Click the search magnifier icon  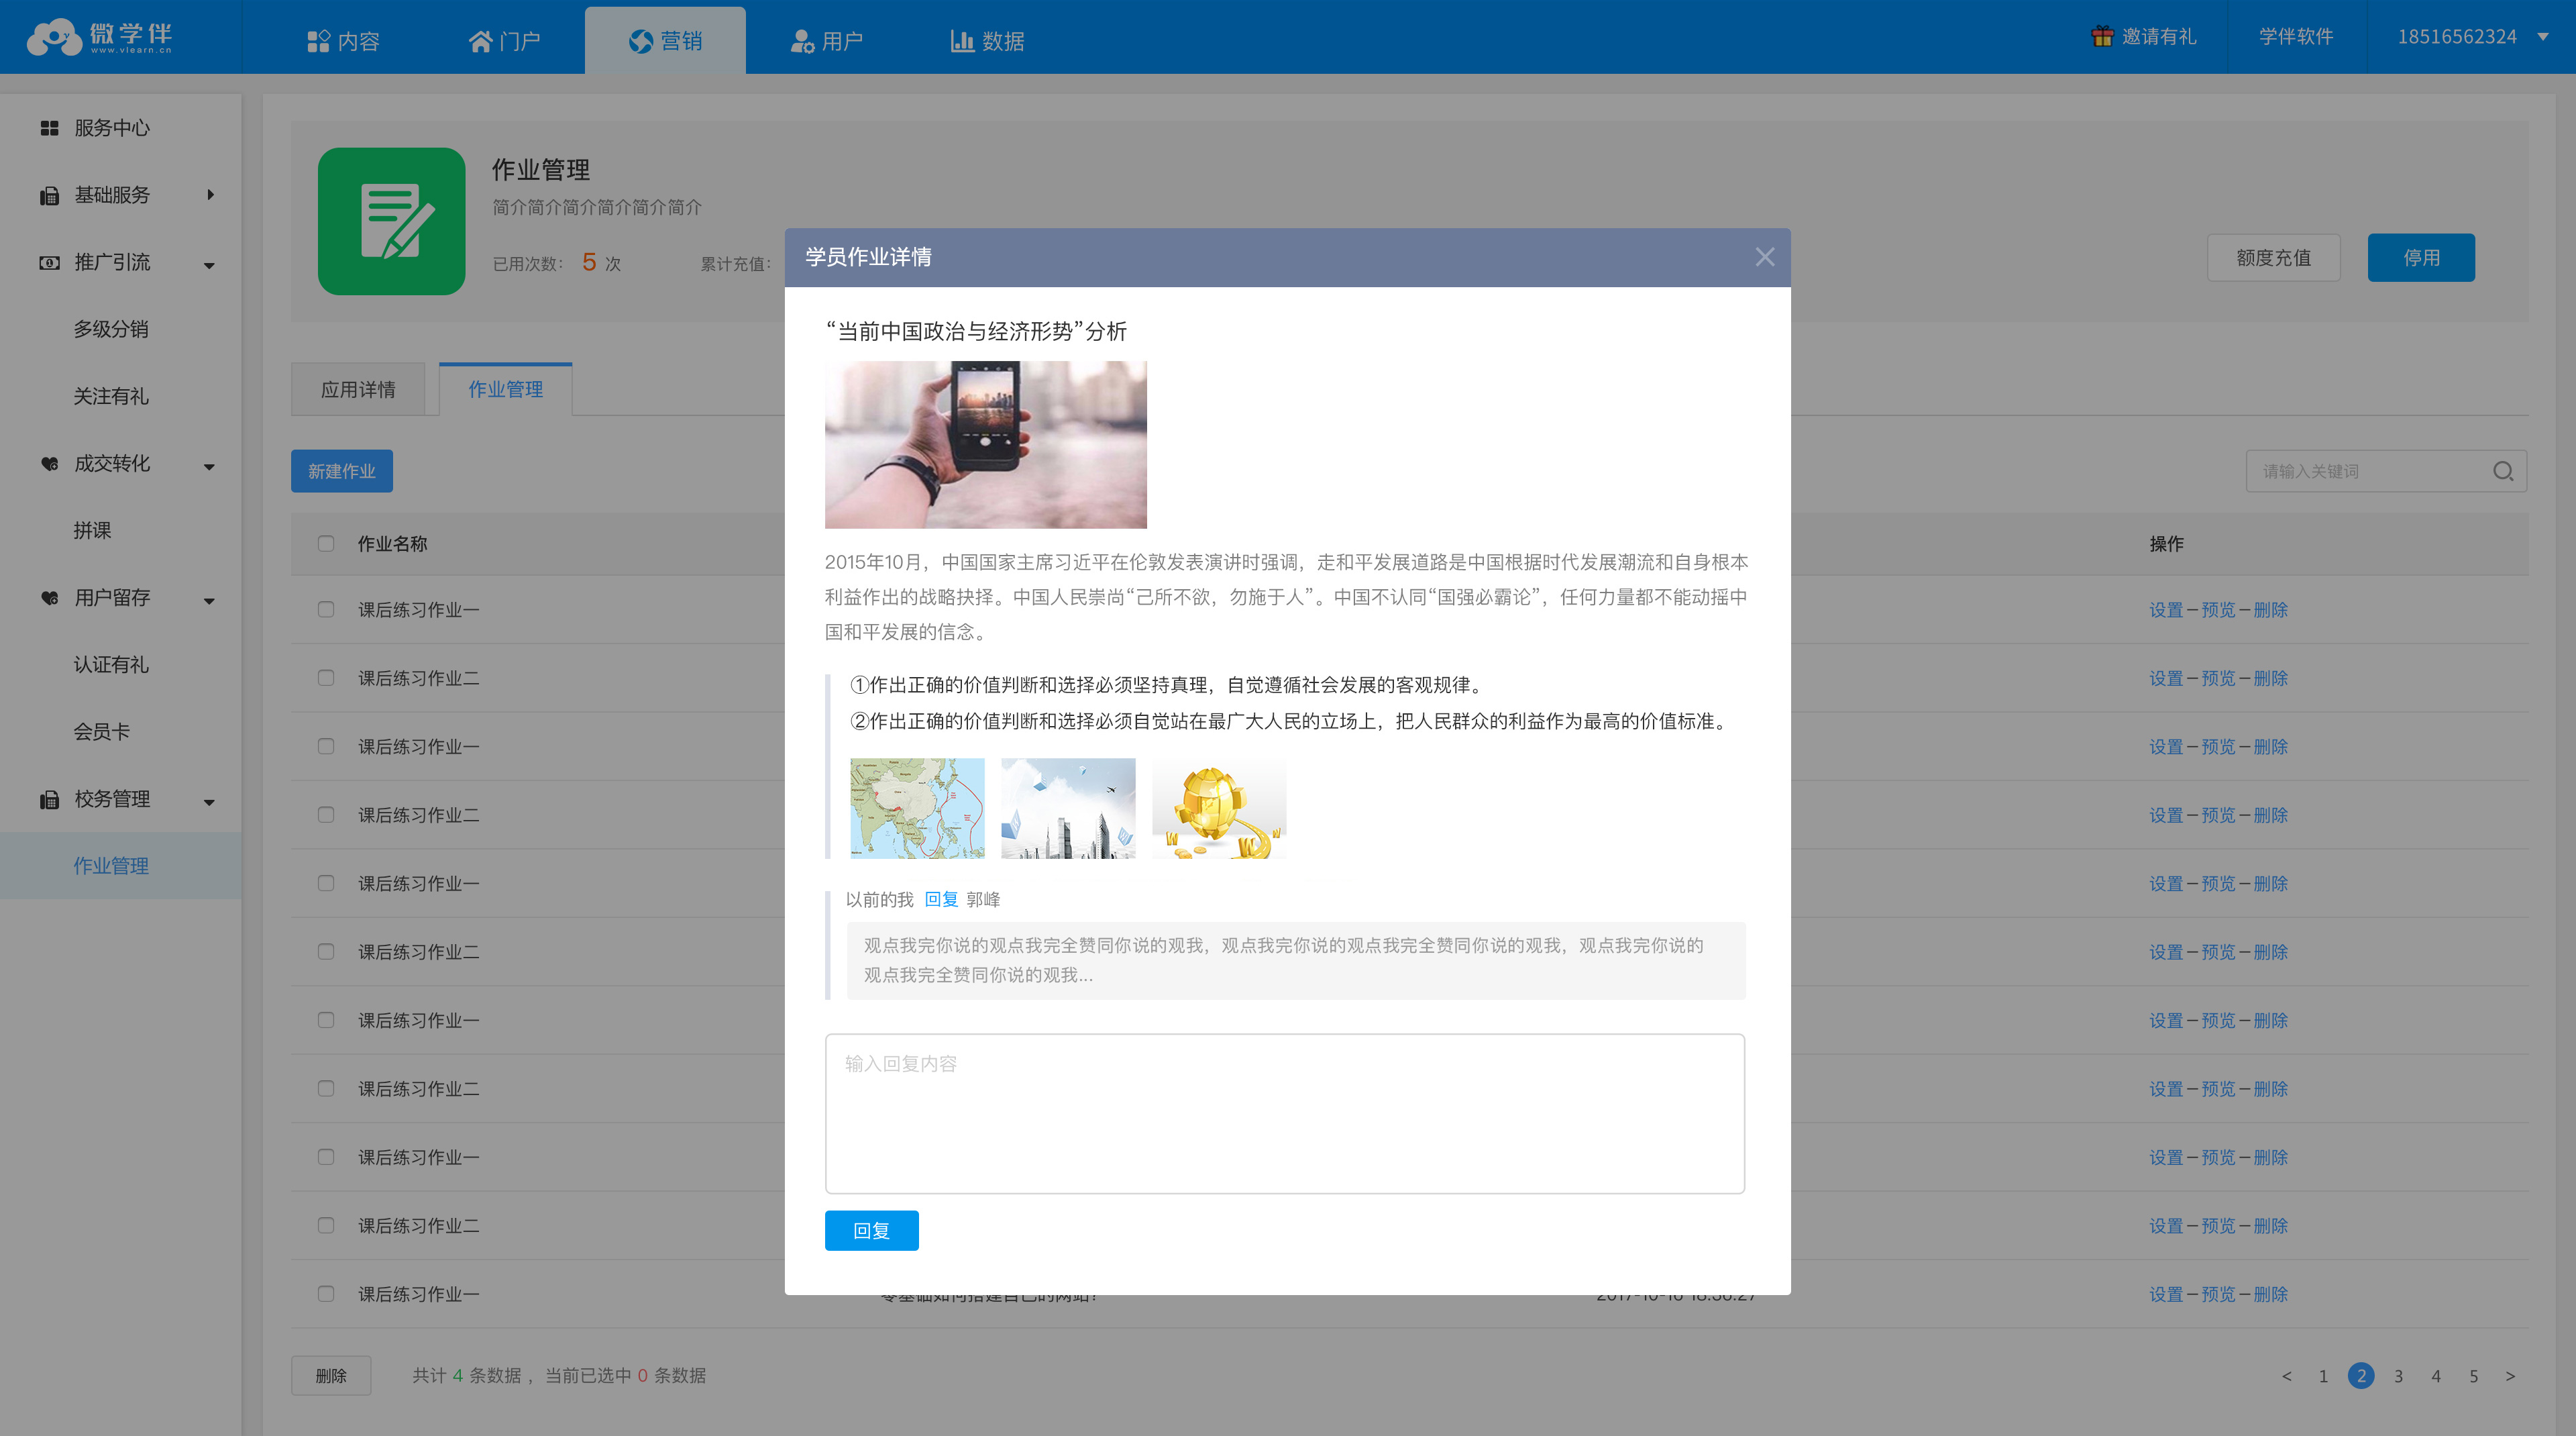click(2502, 471)
